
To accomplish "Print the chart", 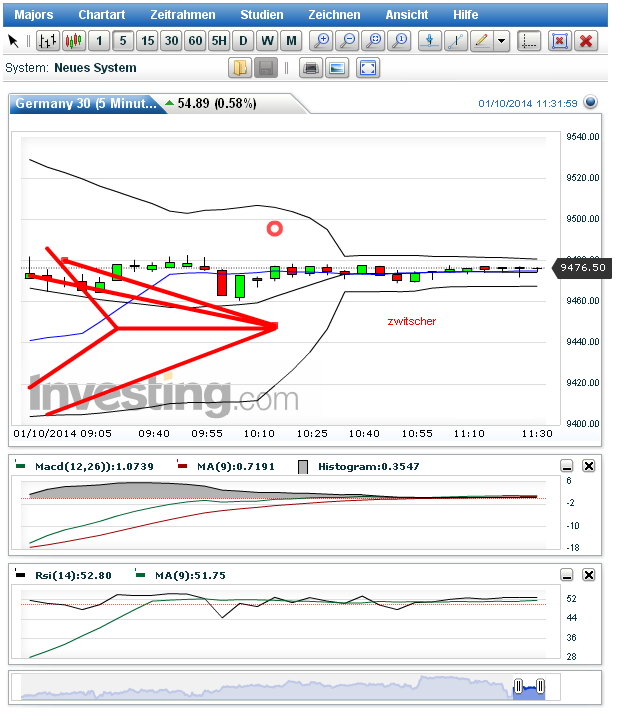I will 311,69.
